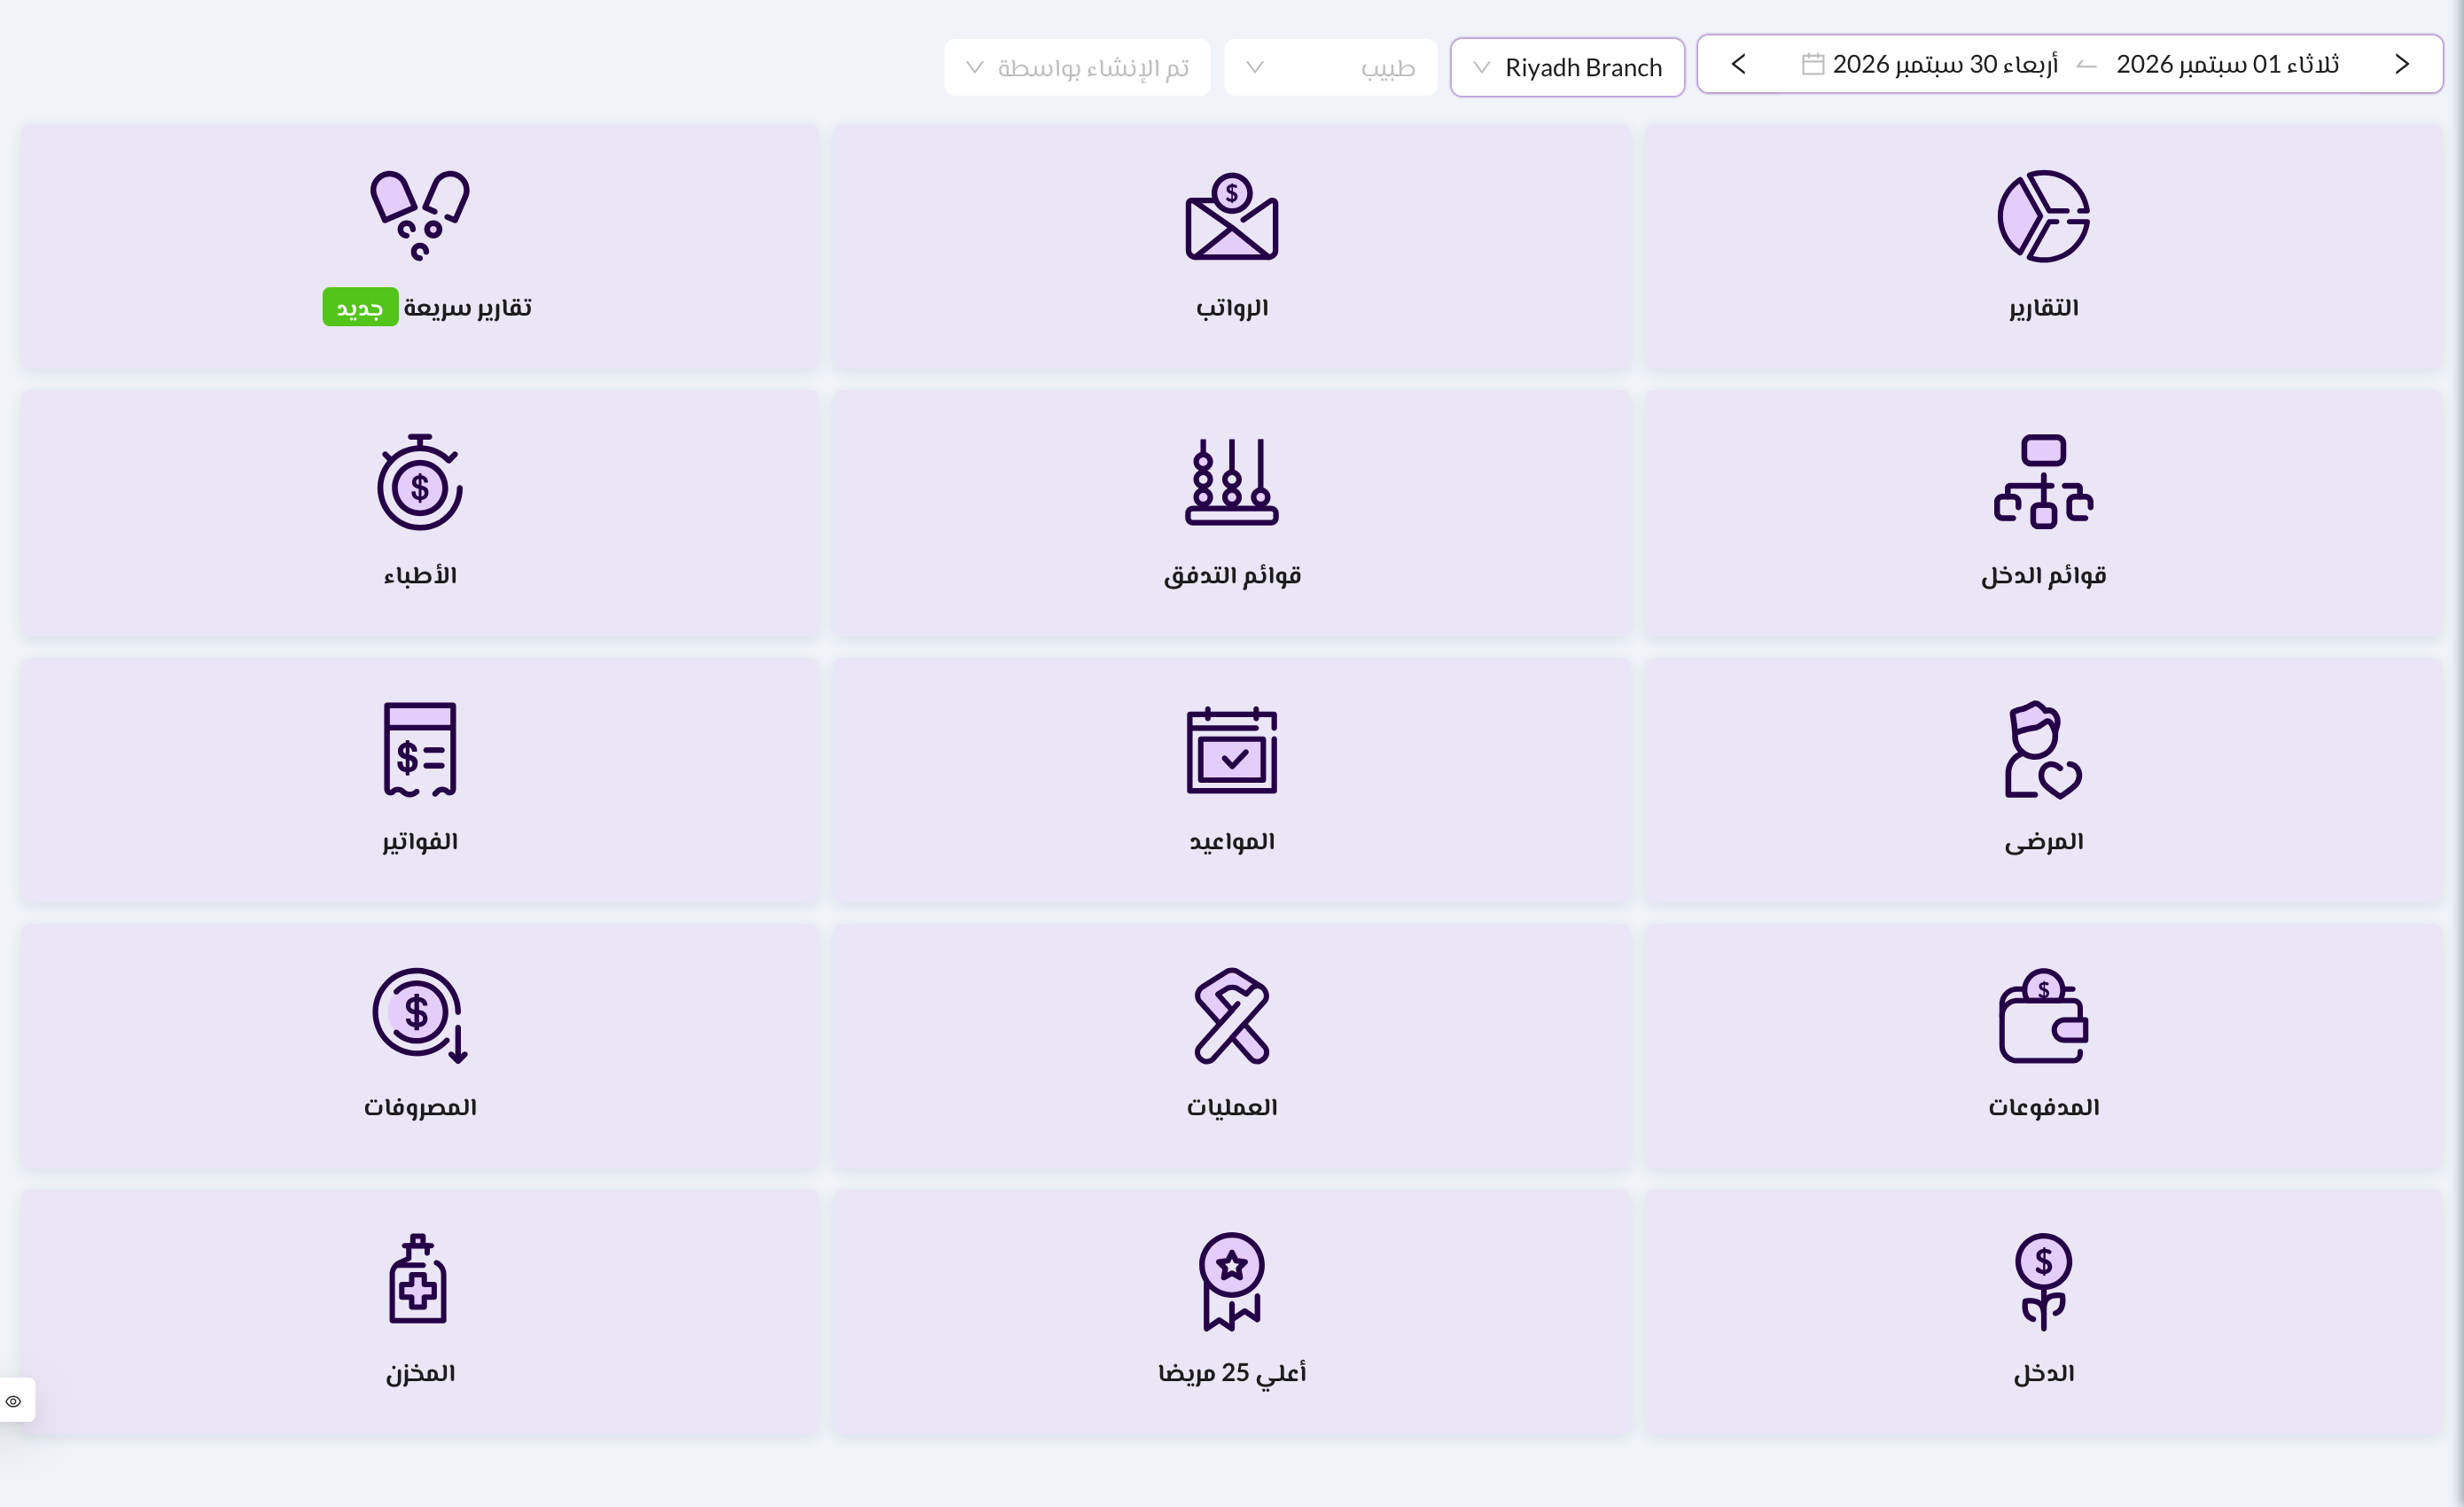
Task: Open the الفواتير invoice receipt icon
Action: point(420,750)
